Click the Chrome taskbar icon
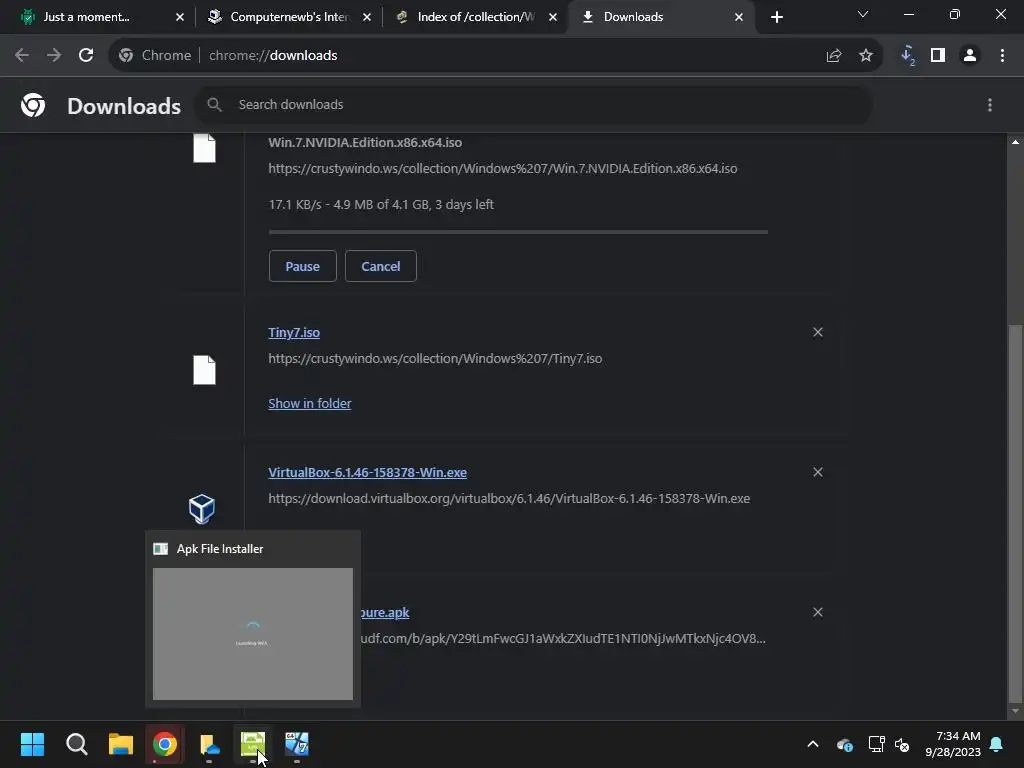The height and width of the screenshot is (768, 1024). (165, 744)
